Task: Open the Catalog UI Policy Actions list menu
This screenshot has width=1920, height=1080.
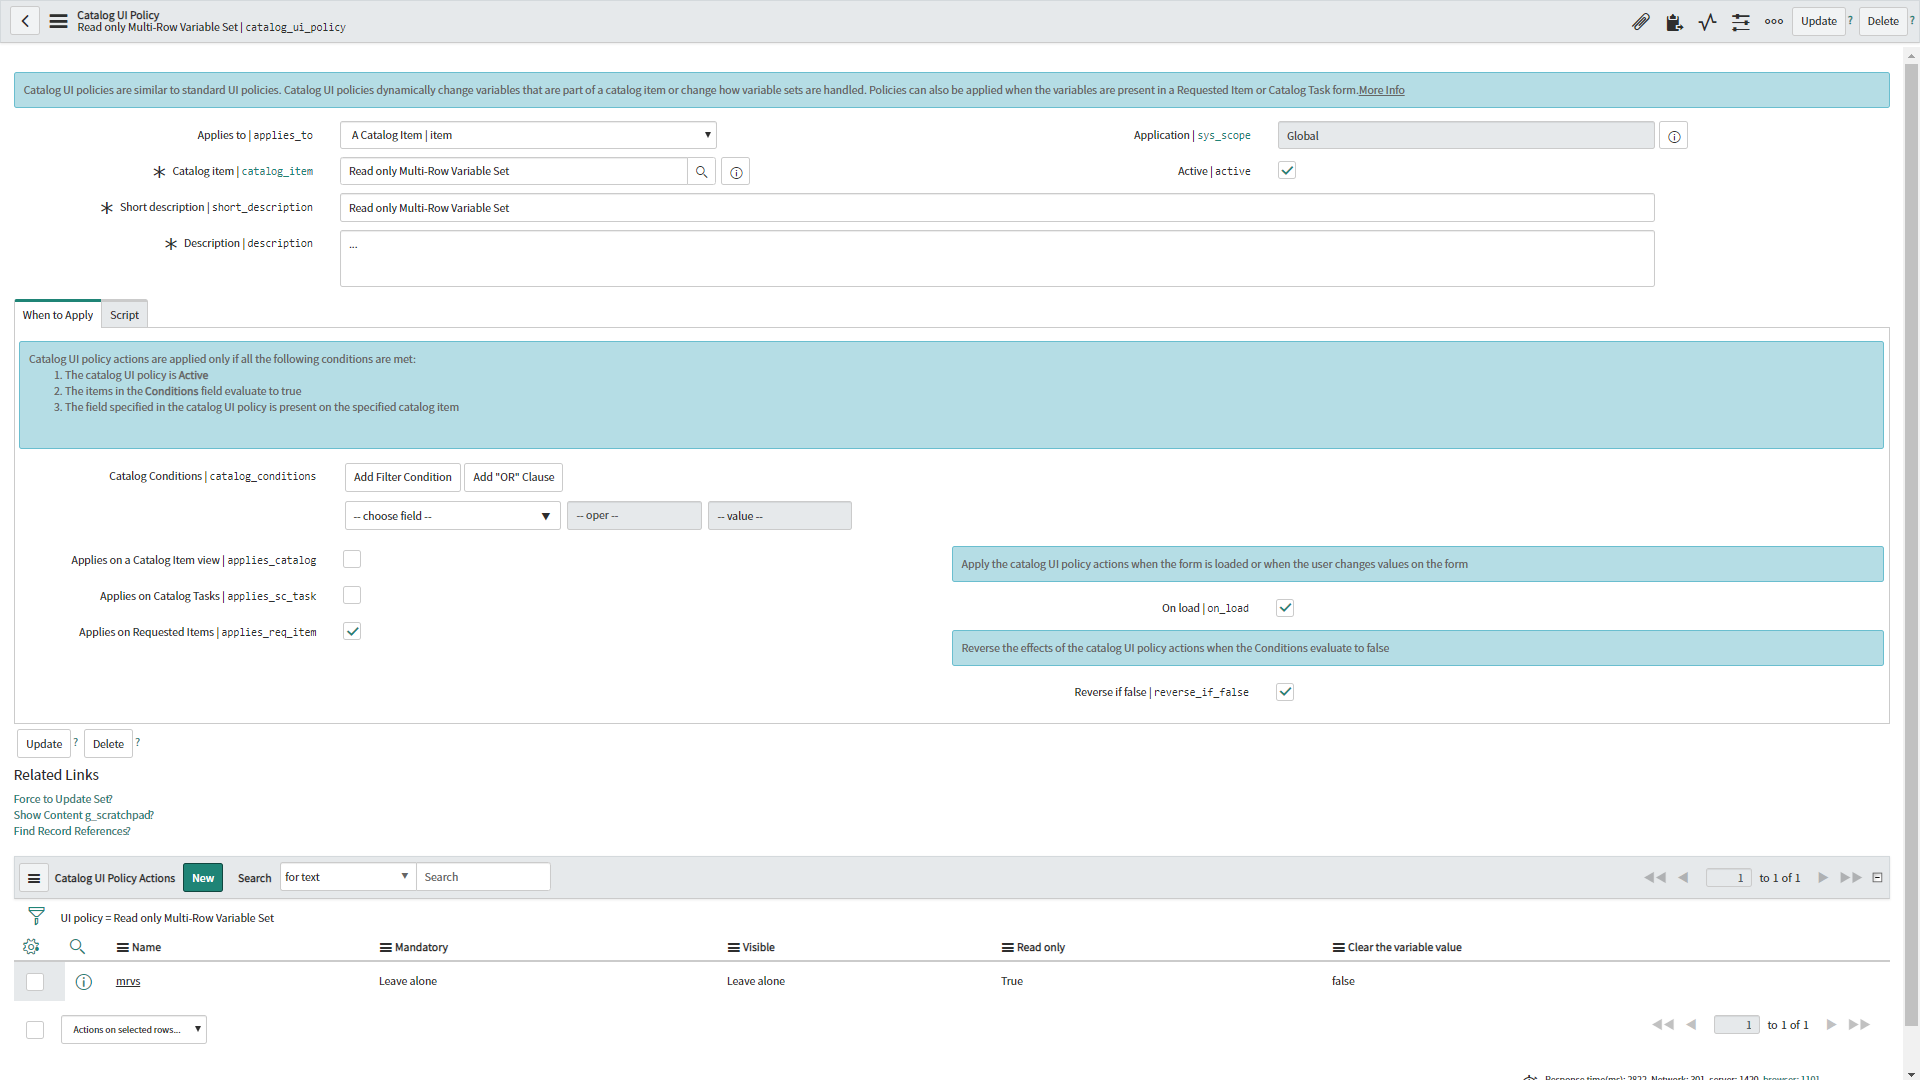Action: click(34, 878)
